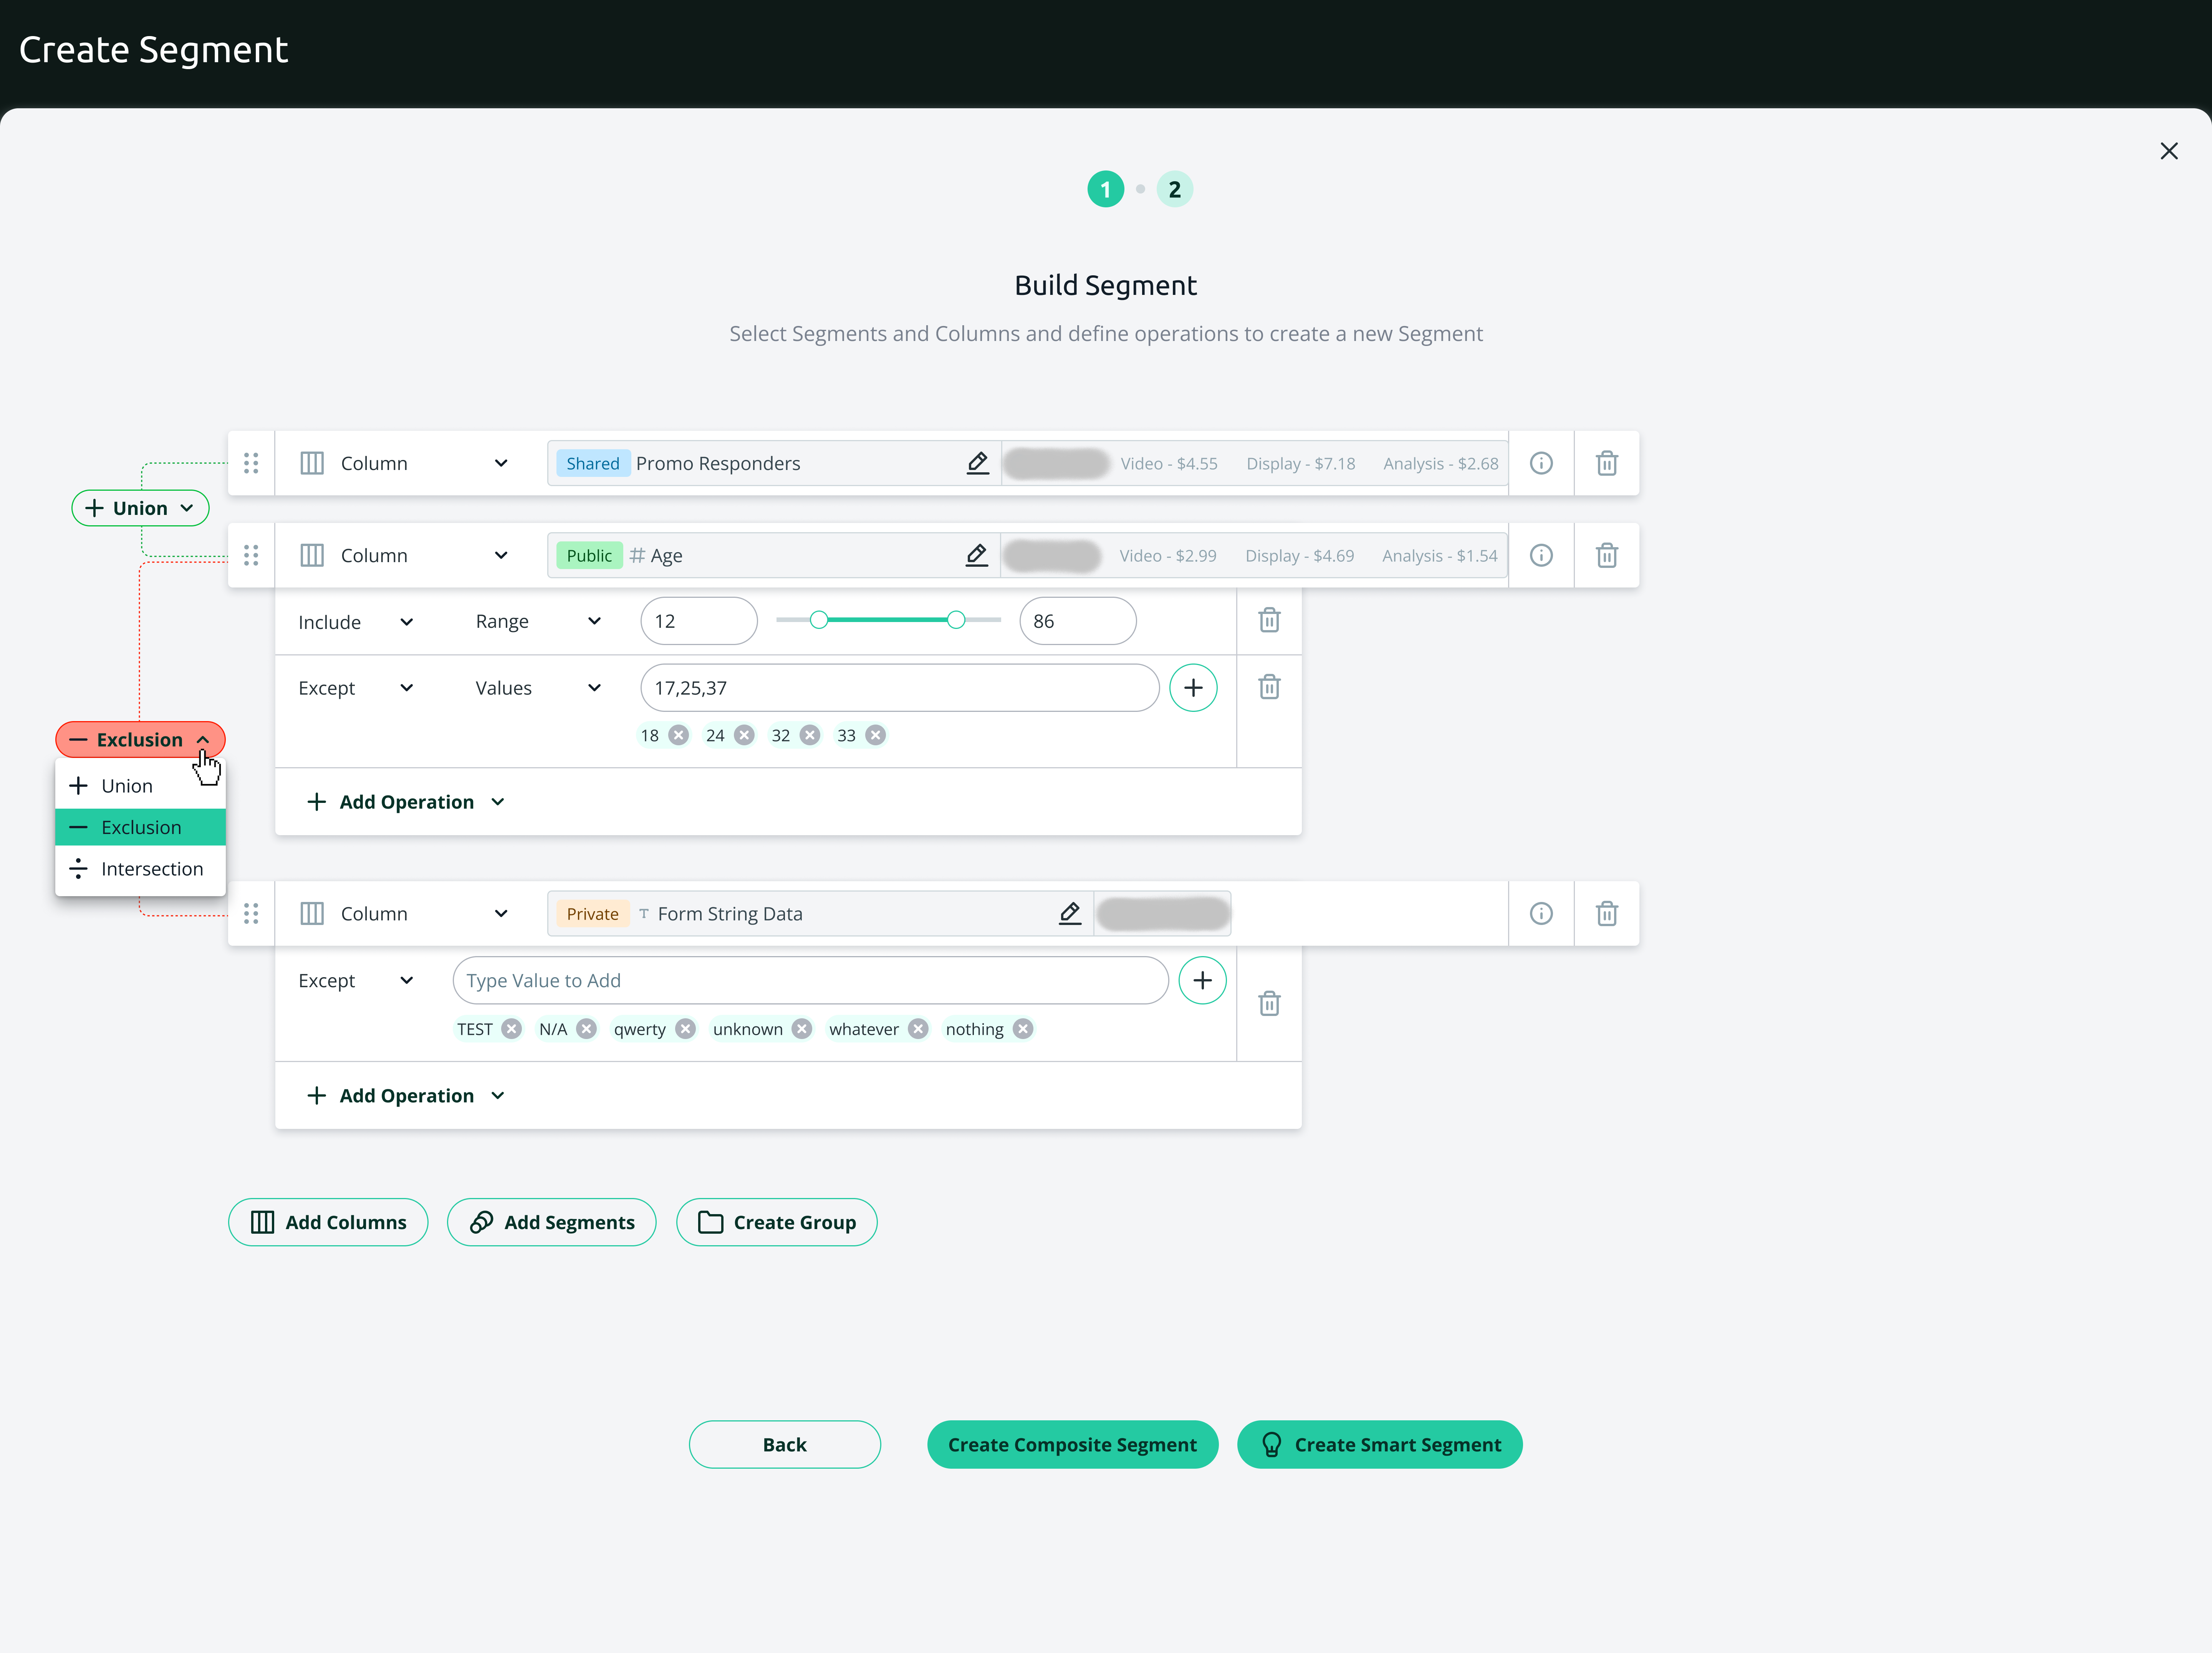2212x1653 pixels.
Task: Click the right handle of Age range slider
Action: click(x=955, y=620)
